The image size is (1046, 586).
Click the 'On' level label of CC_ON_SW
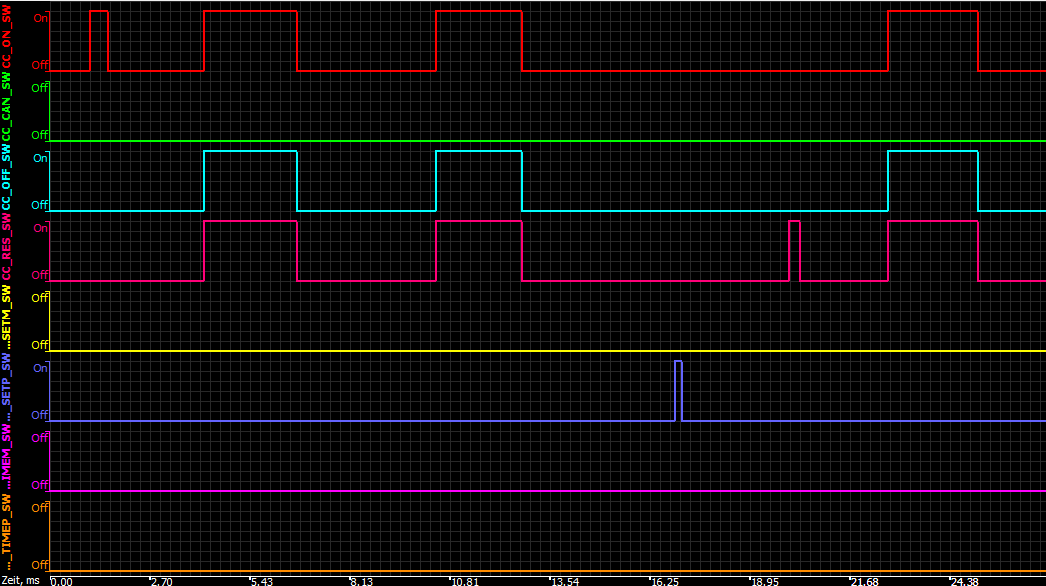point(40,18)
